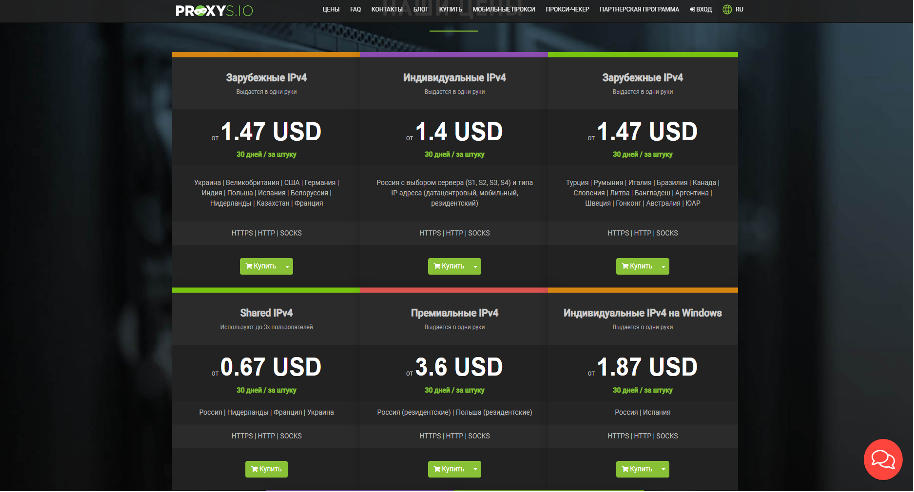Click 30 дней / за штуку under 0.67 USD

tap(266, 391)
